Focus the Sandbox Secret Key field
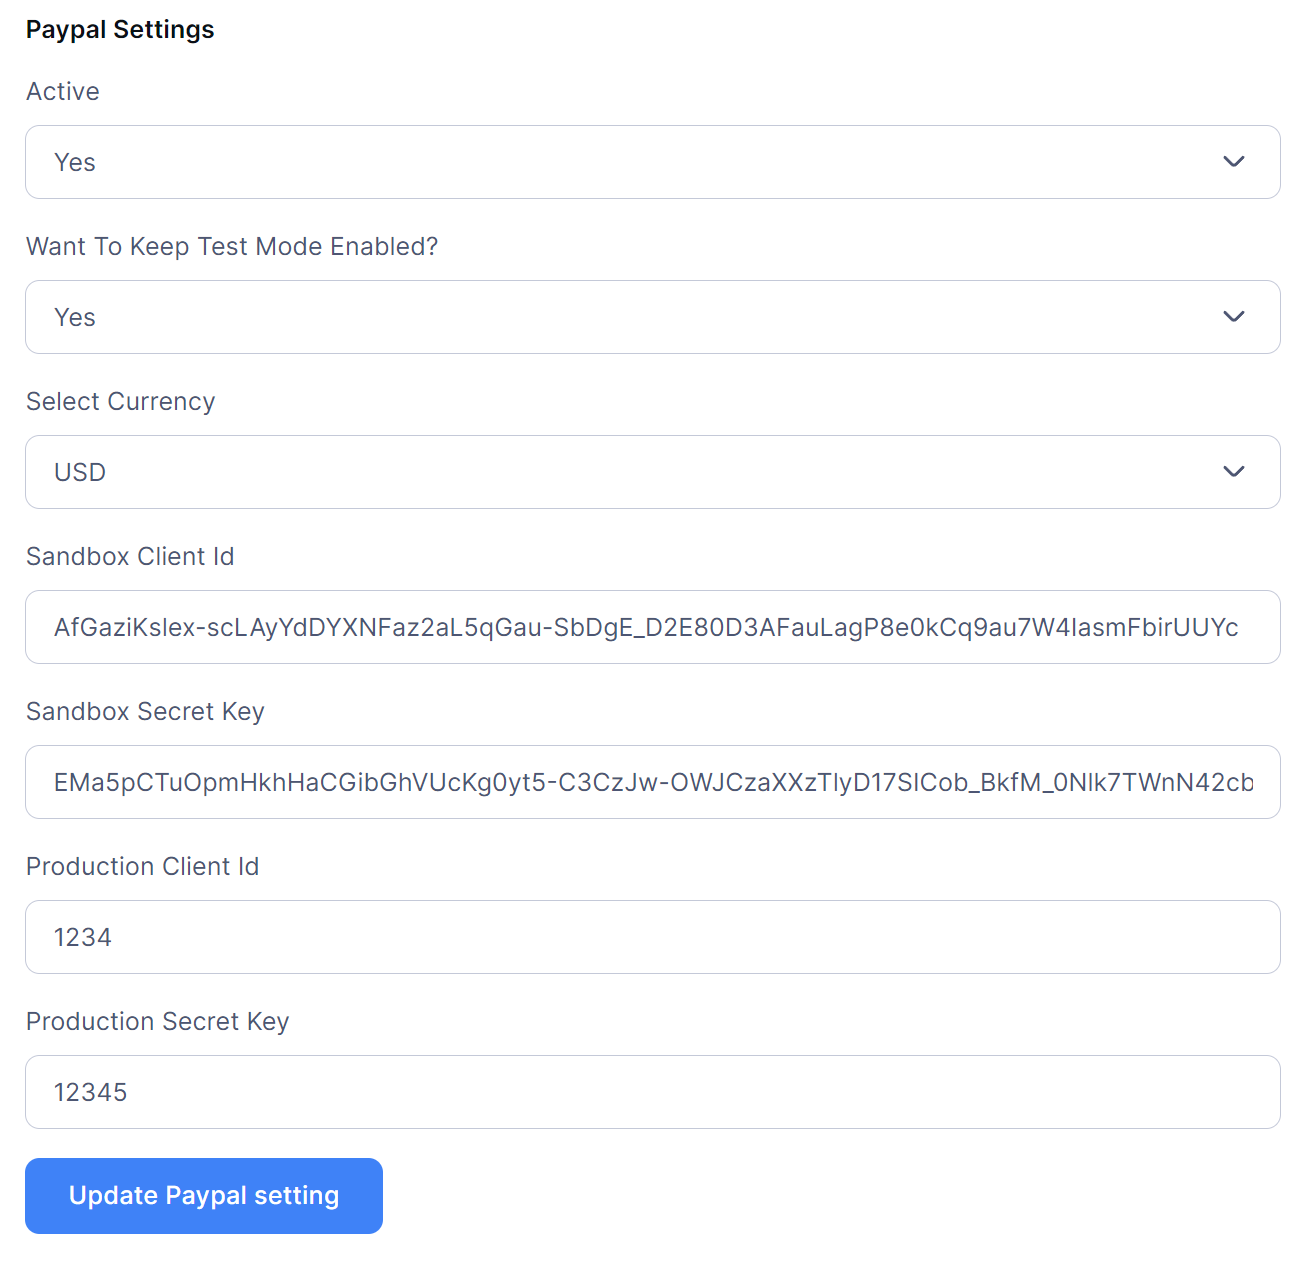The height and width of the screenshot is (1274, 1291). 652,782
